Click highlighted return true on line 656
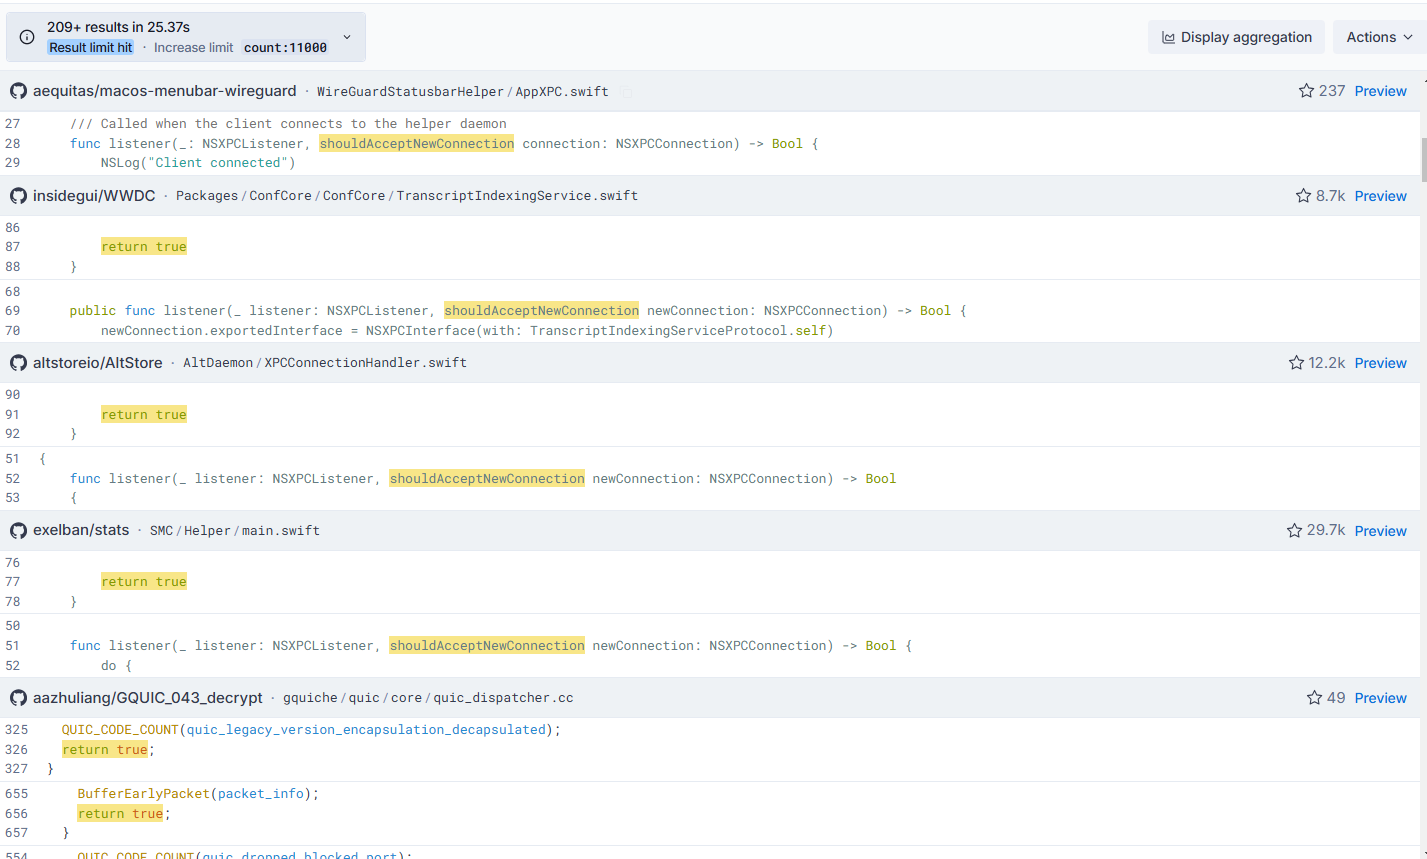 point(120,814)
